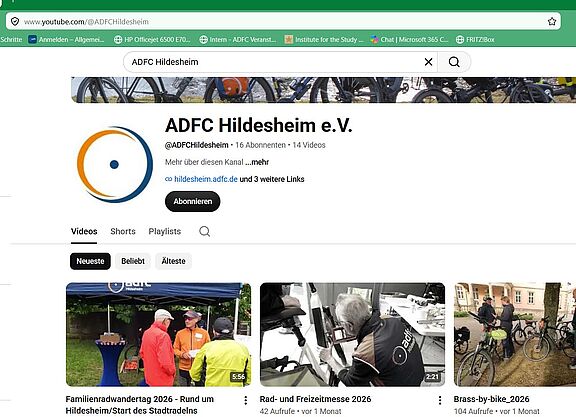Open the FRITZ!Box bookmark
The height and width of the screenshot is (417, 576).
click(x=475, y=39)
